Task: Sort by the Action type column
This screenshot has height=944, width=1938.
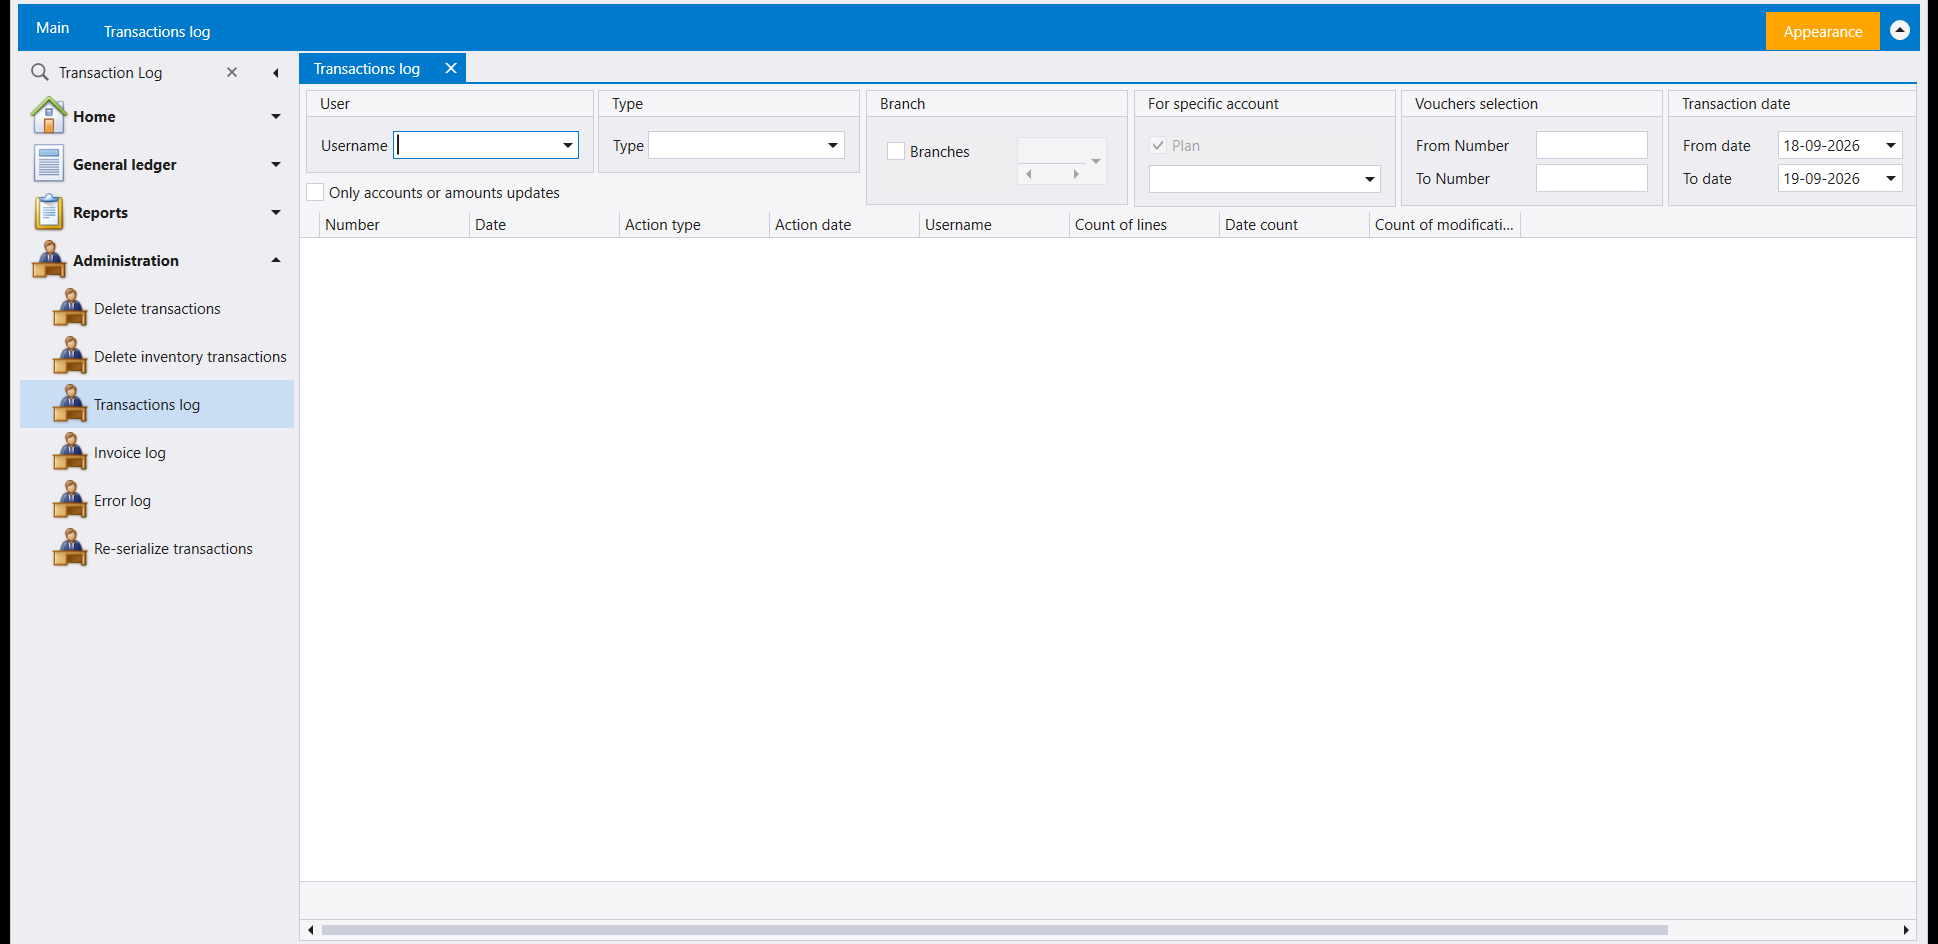Action: point(694,224)
